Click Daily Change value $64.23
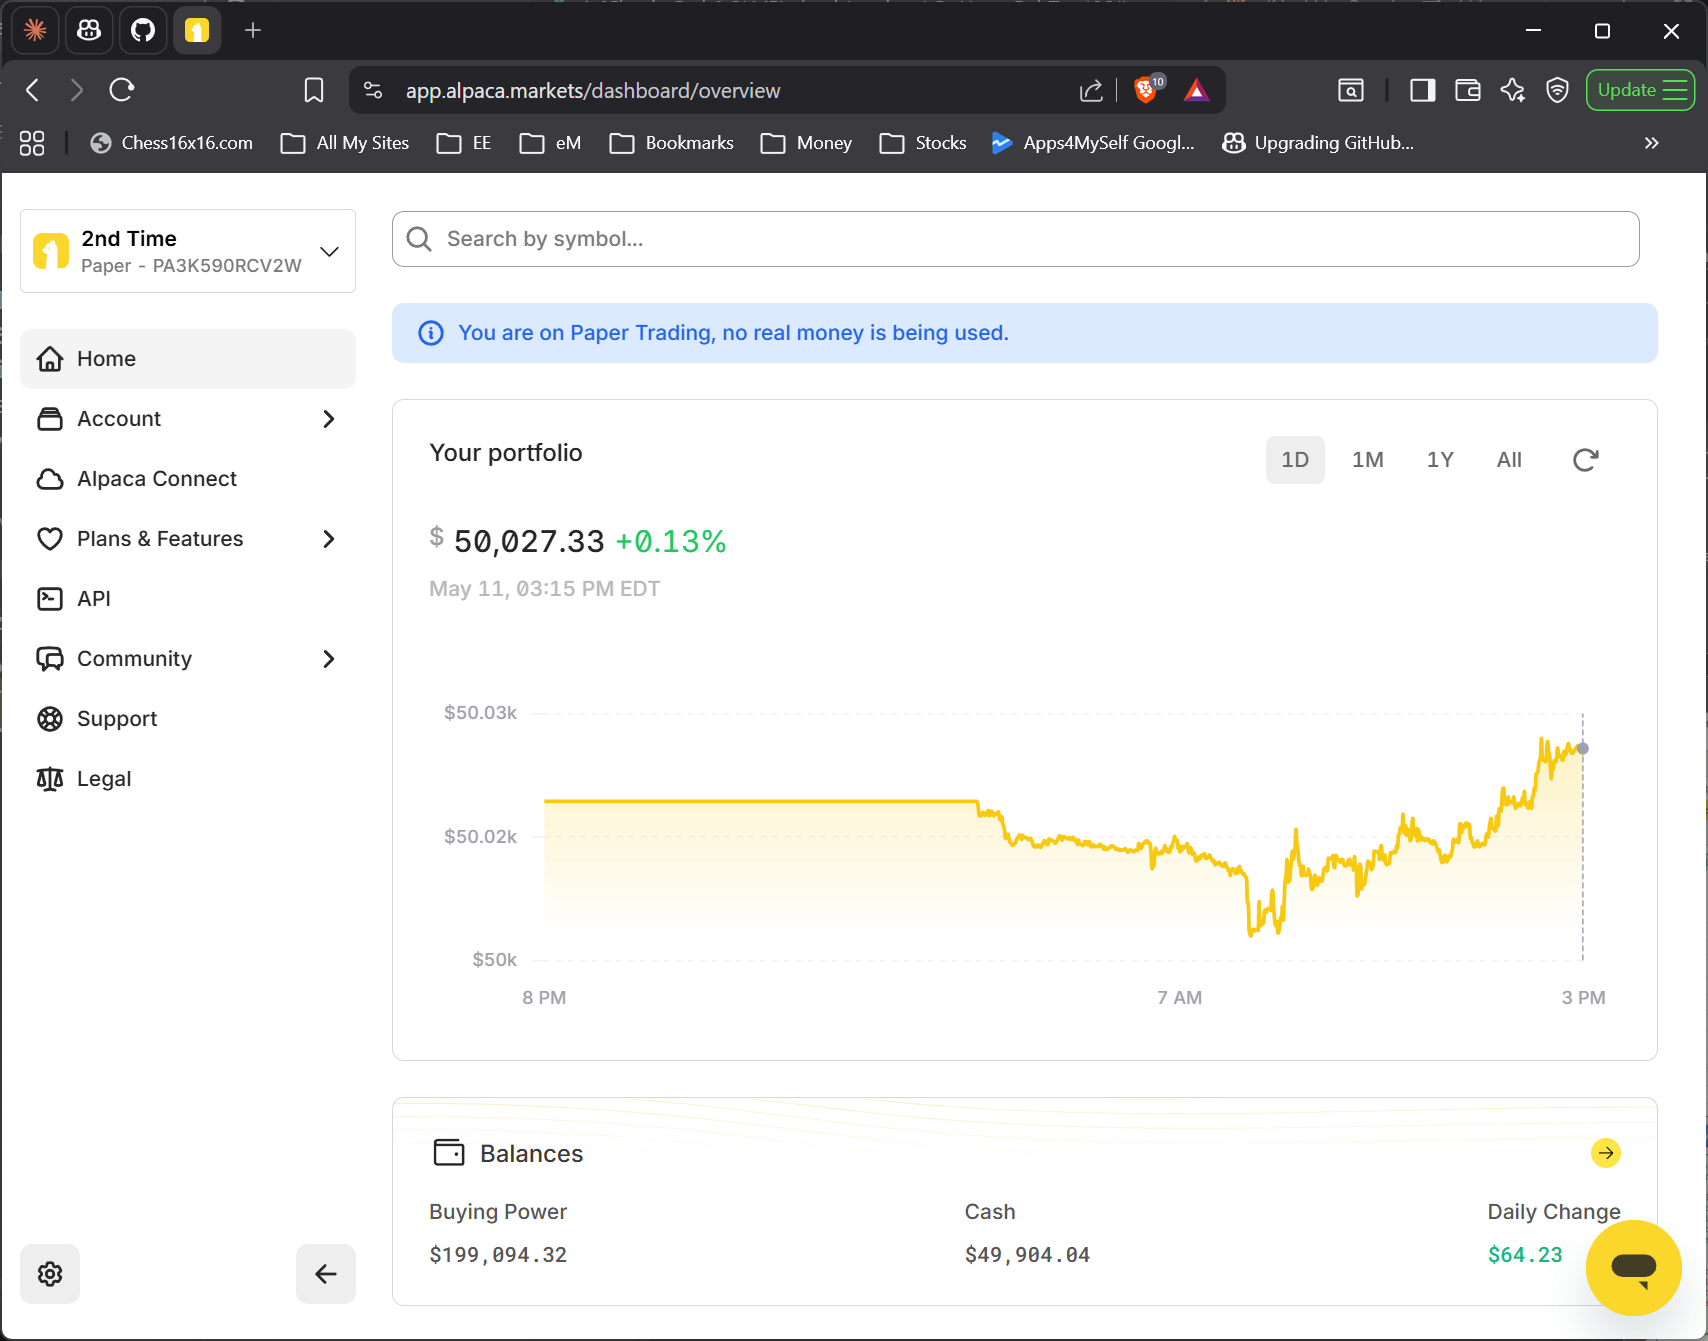The image size is (1708, 1341). (1525, 1255)
